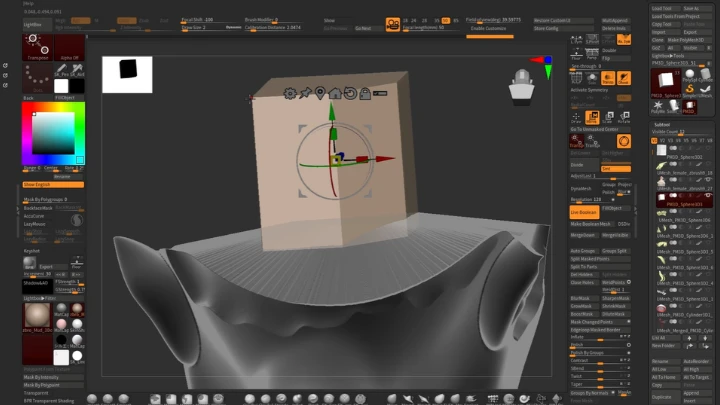Click the gizmo reset orientation arrow icon
Viewport: 720px width, 405px height.
[x=350, y=93]
